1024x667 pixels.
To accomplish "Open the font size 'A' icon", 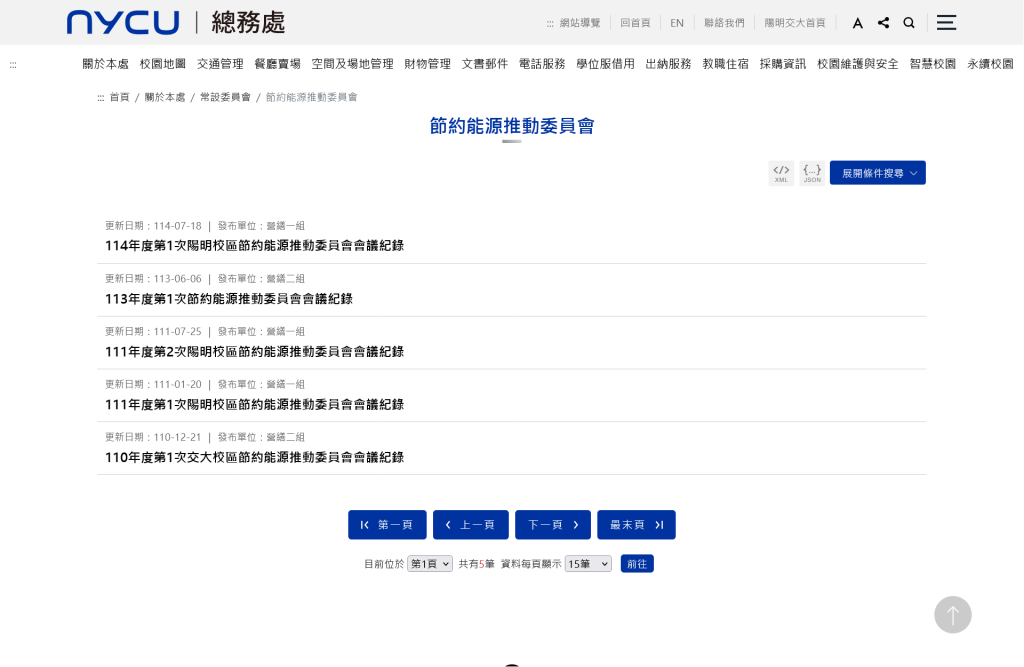I will tap(858, 23).
